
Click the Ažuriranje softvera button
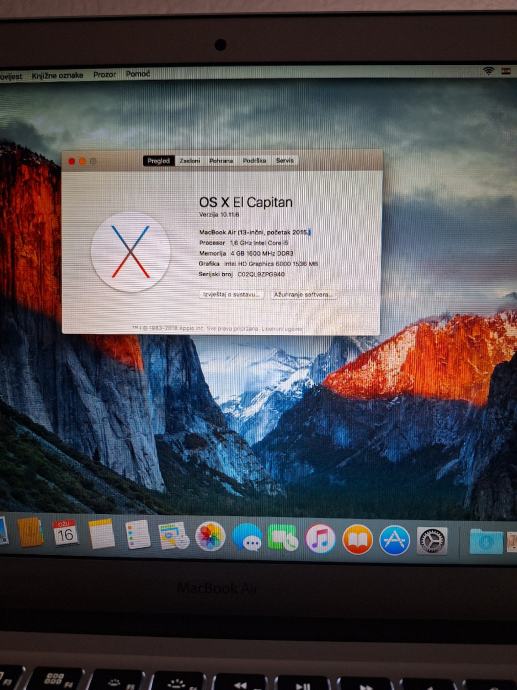point(304,294)
